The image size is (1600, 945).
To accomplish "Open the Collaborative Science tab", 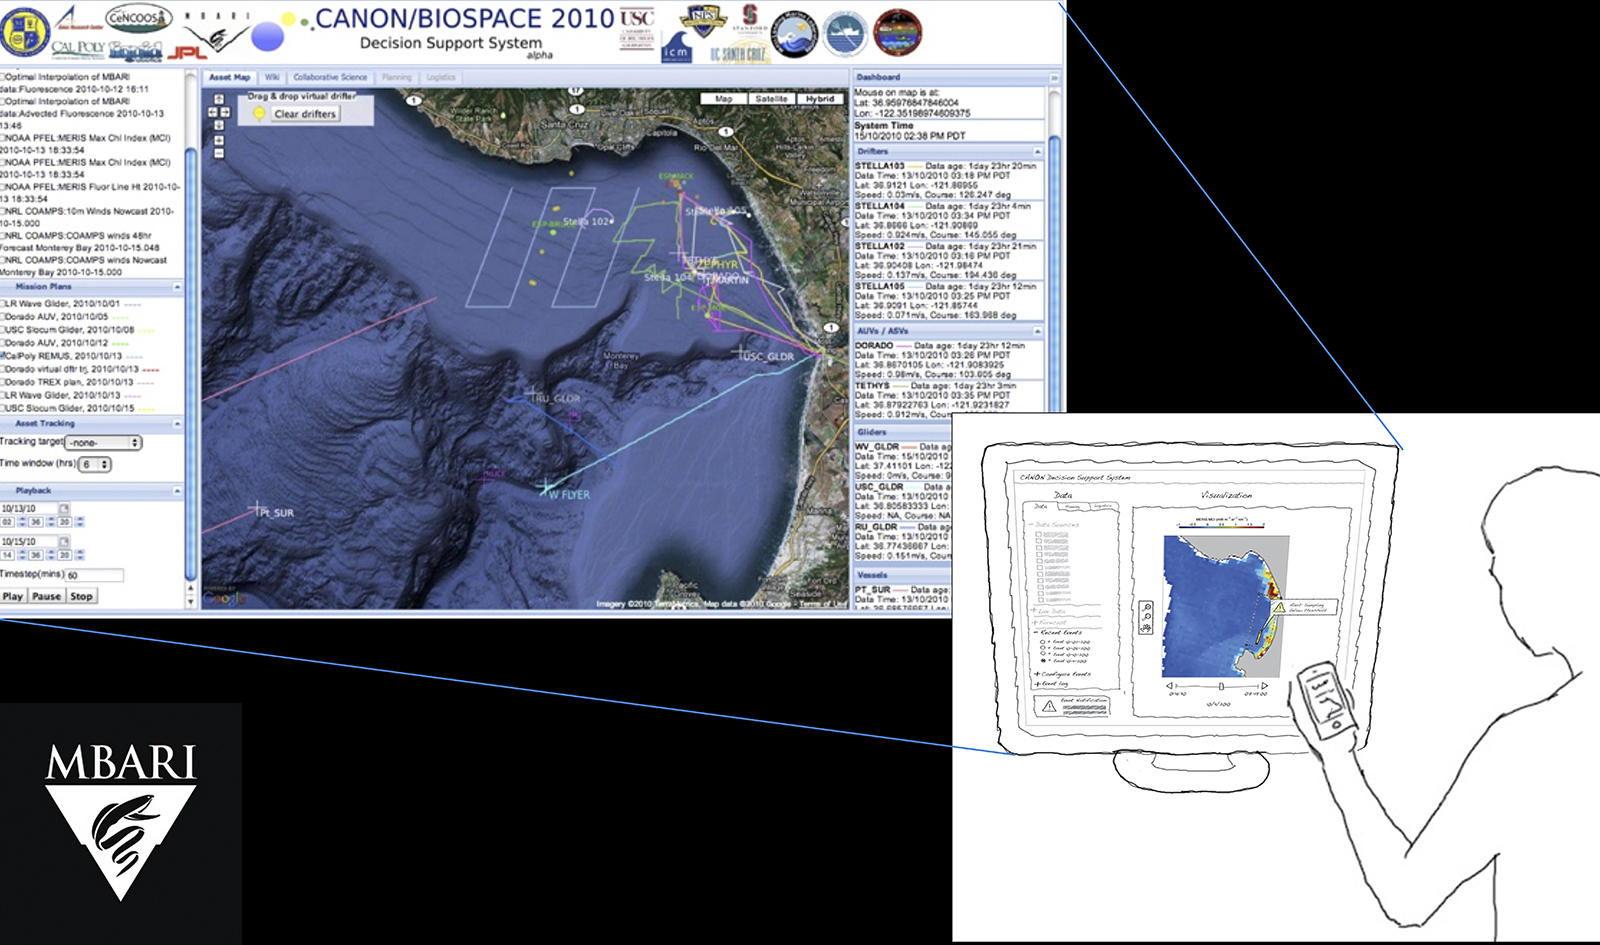I will 330,77.
